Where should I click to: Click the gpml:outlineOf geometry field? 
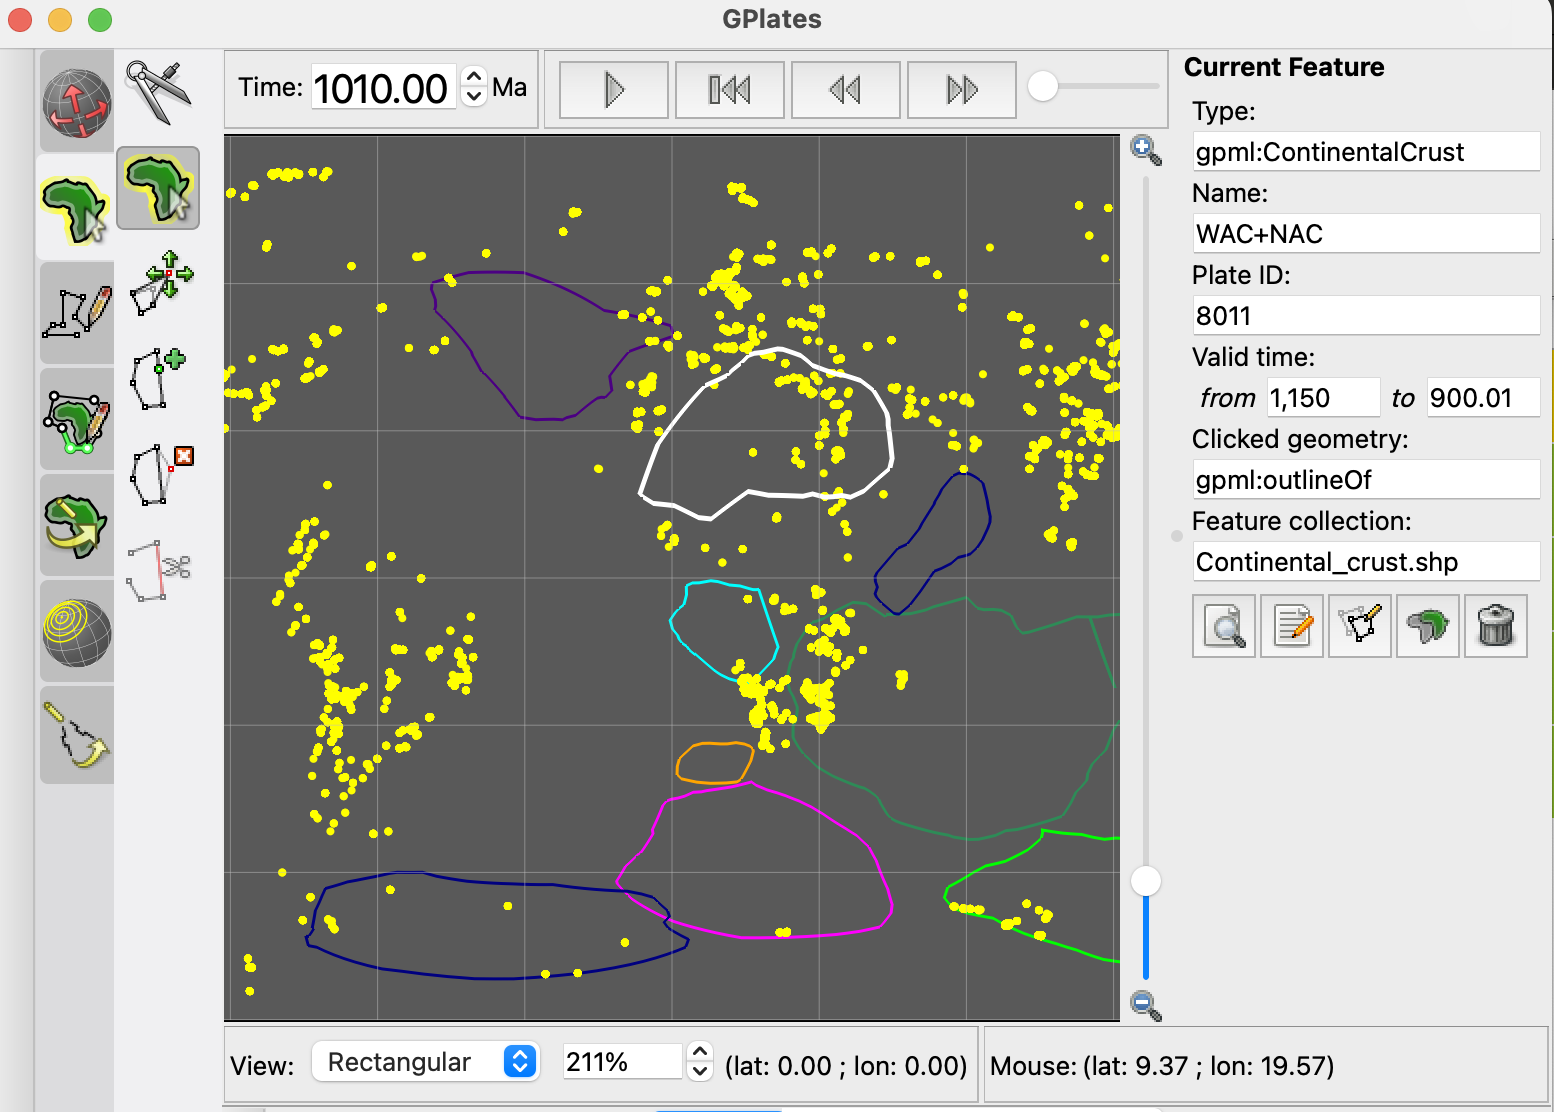click(1366, 480)
